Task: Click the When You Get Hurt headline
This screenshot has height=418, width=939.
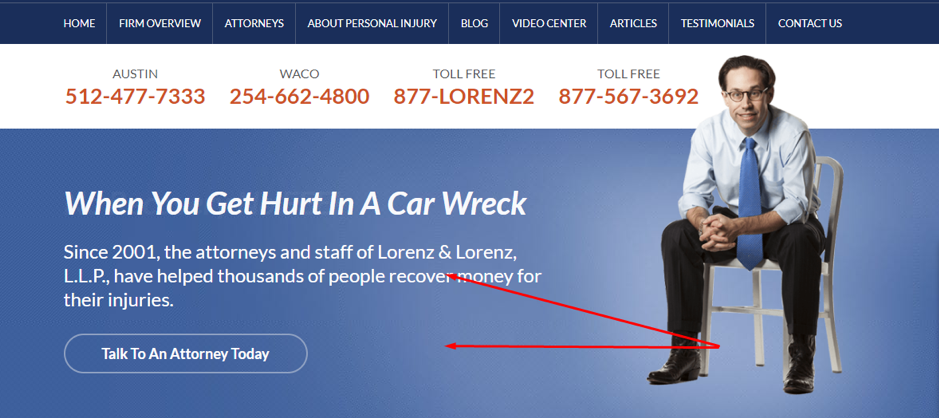Action: pos(295,203)
